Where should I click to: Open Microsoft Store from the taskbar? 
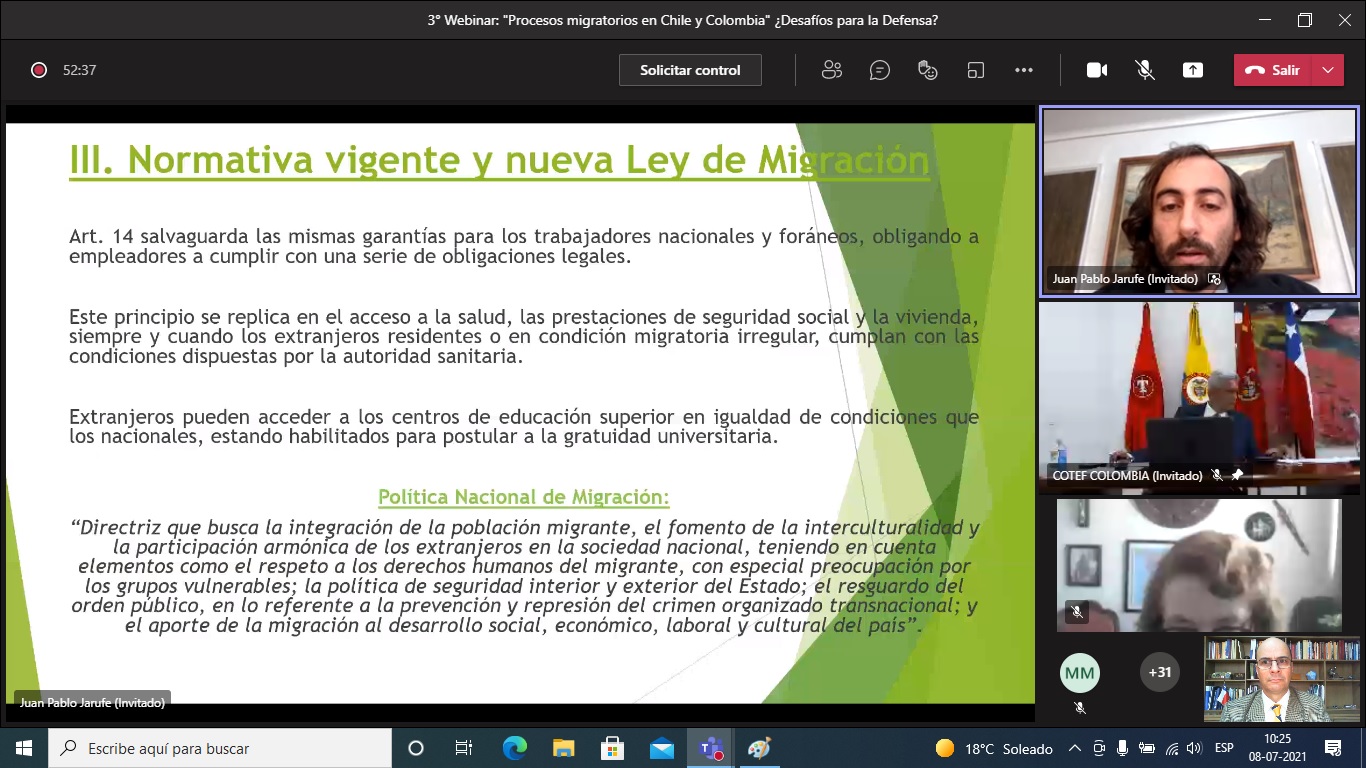point(612,748)
